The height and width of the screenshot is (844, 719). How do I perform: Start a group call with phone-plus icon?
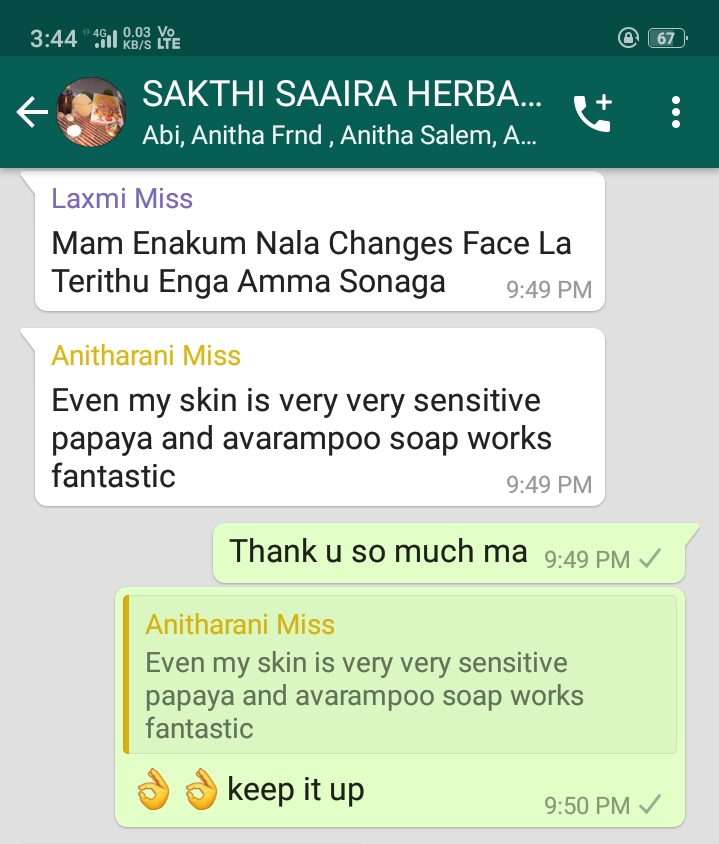tap(593, 112)
